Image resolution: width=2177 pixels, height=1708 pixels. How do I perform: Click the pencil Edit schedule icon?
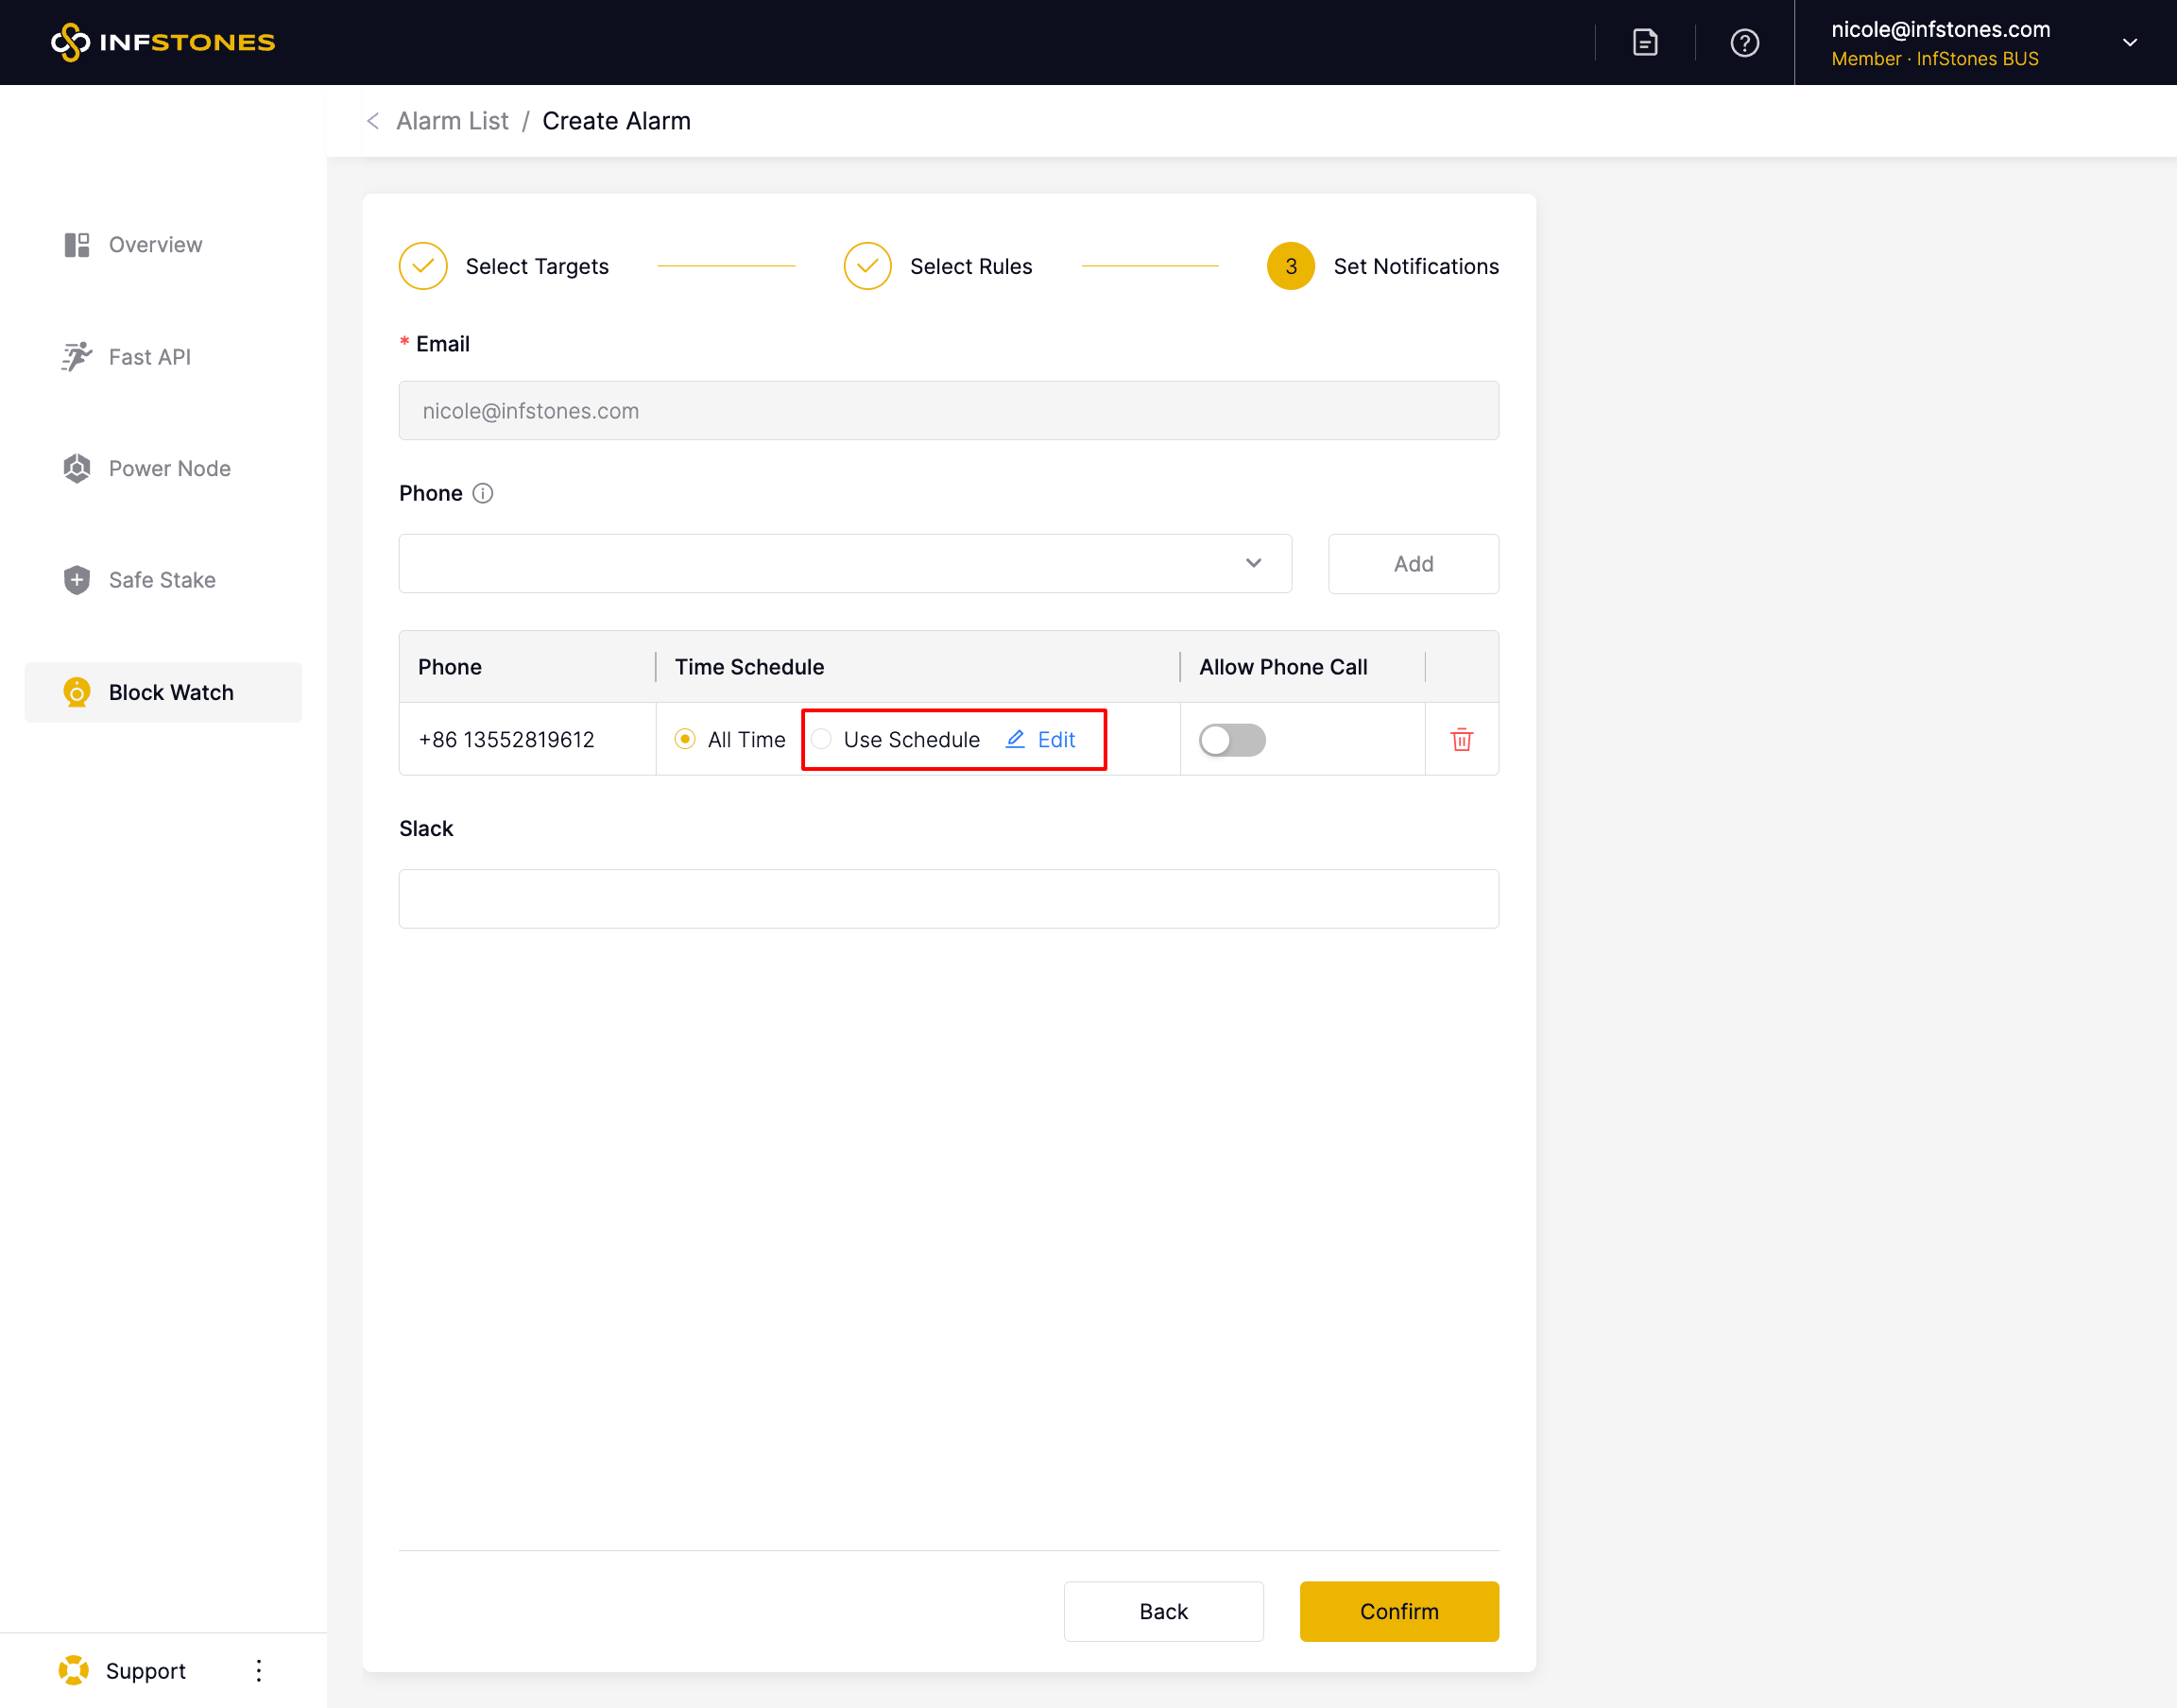pos(1015,739)
